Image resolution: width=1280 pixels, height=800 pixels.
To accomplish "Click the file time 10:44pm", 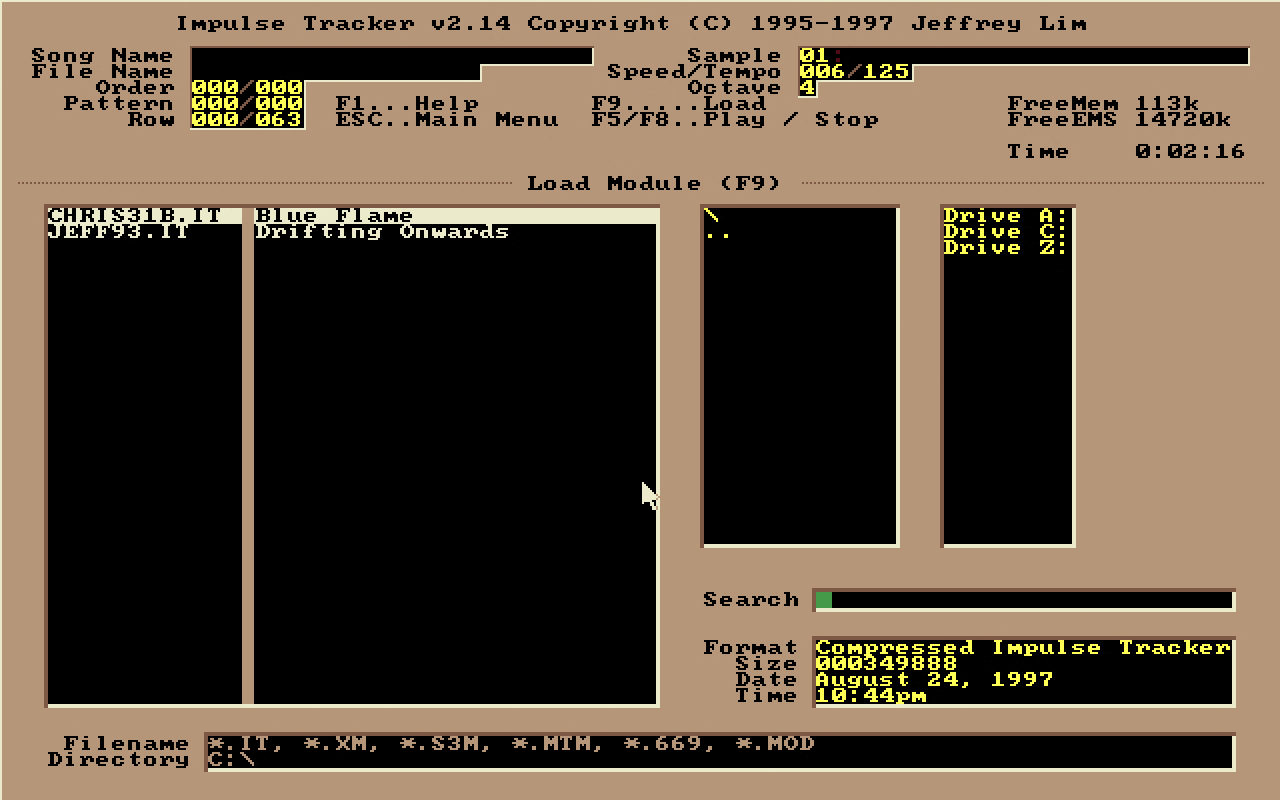I will pos(871,696).
